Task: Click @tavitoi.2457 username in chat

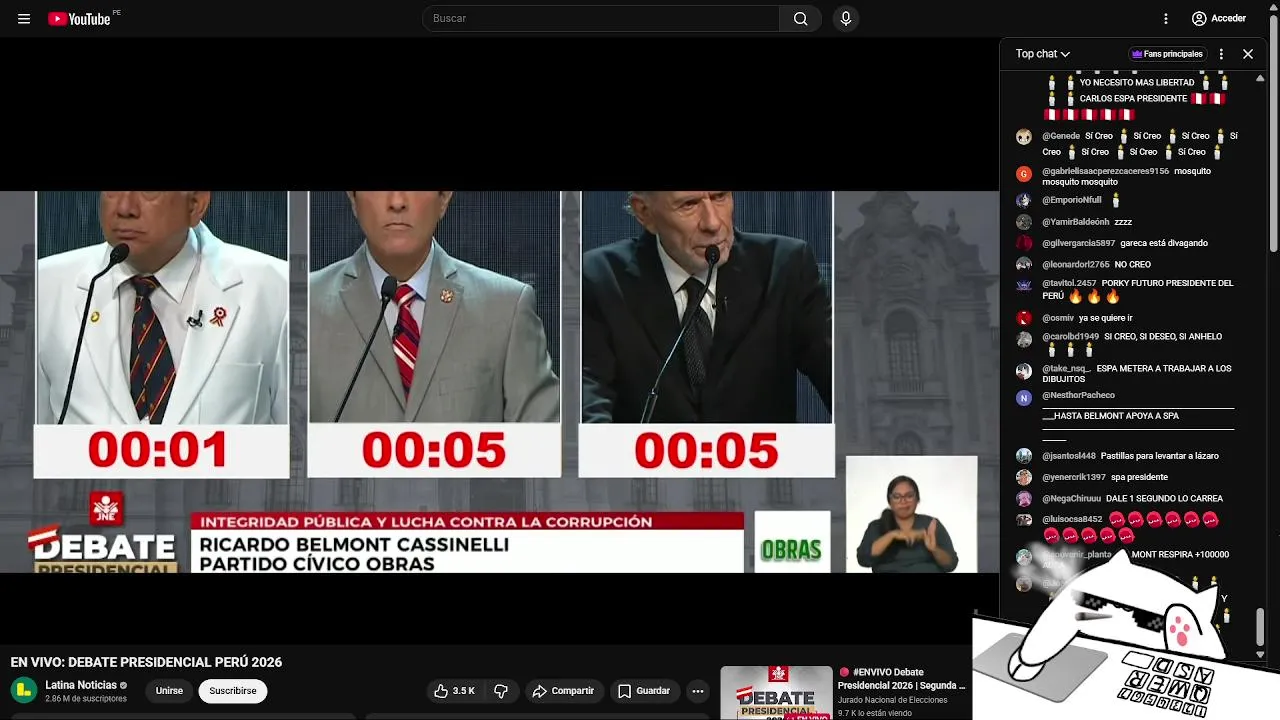Action: tap(1069, 283)
